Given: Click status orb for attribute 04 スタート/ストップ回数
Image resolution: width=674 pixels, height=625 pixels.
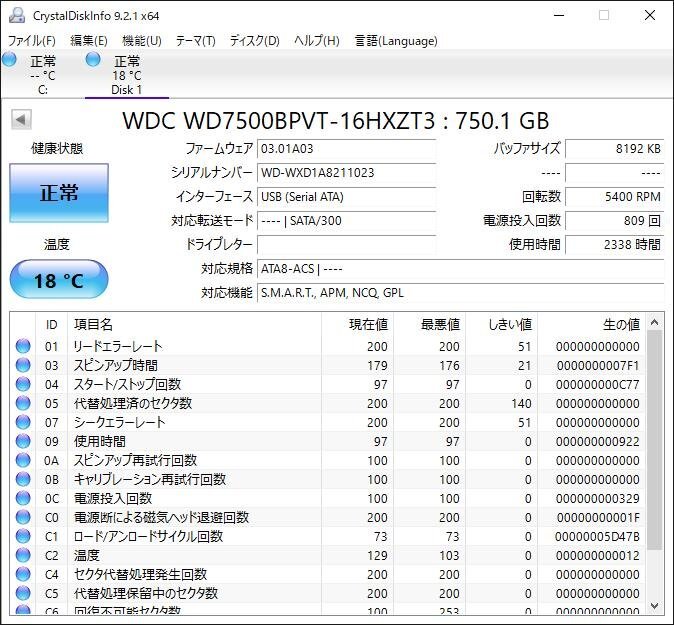Looking at the screenshot, I should click(x=23, y=384).
